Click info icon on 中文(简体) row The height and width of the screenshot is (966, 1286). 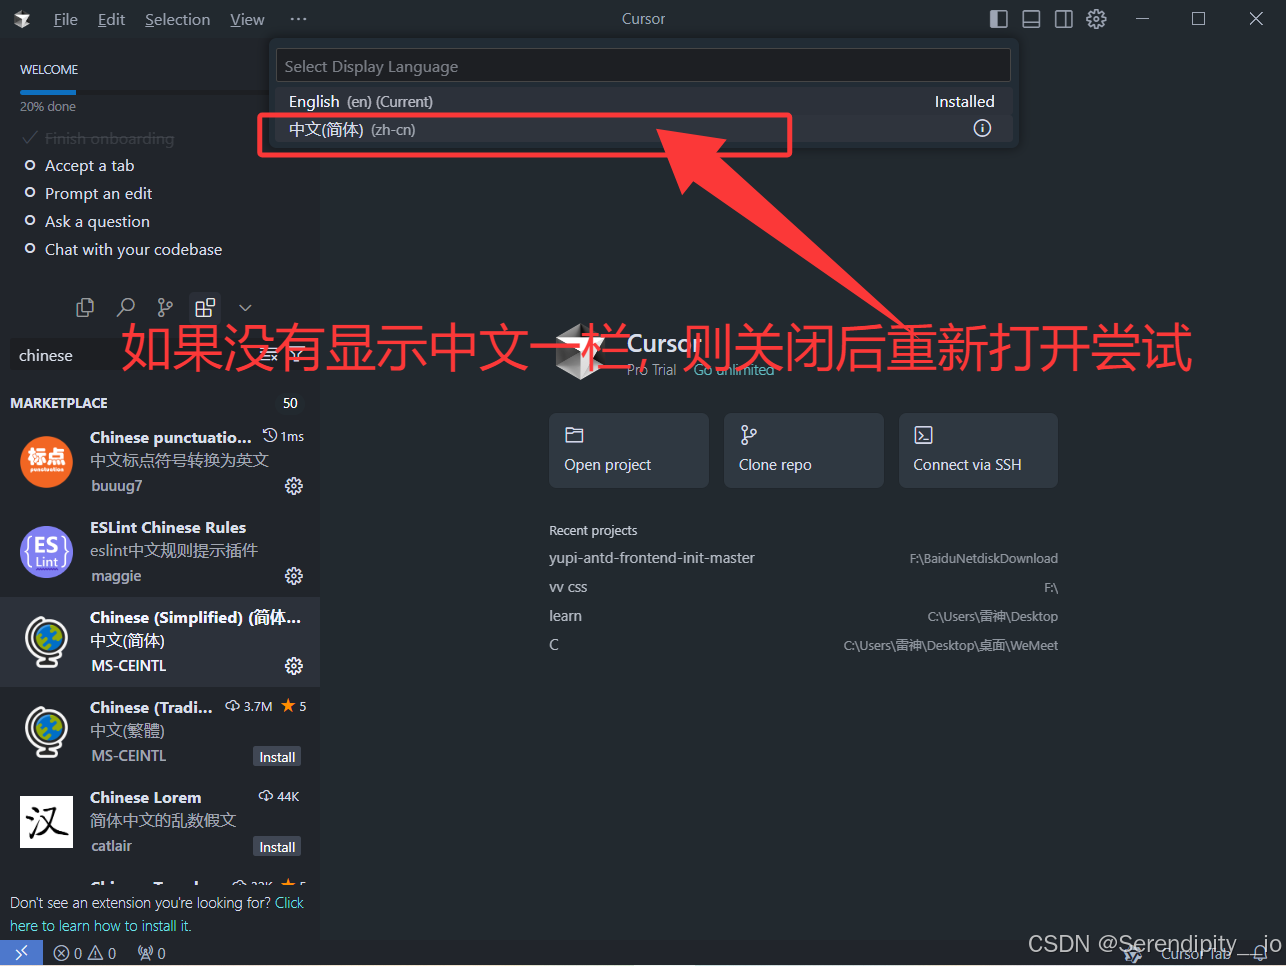[982, 128]
